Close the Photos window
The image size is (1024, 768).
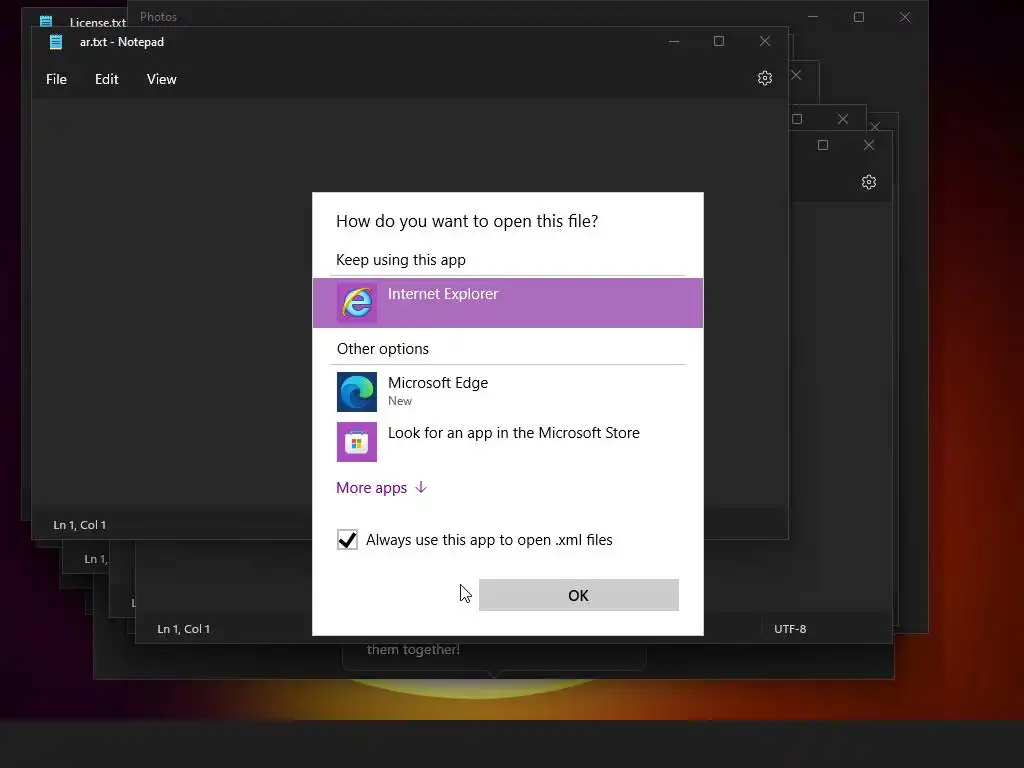[904, 17]
